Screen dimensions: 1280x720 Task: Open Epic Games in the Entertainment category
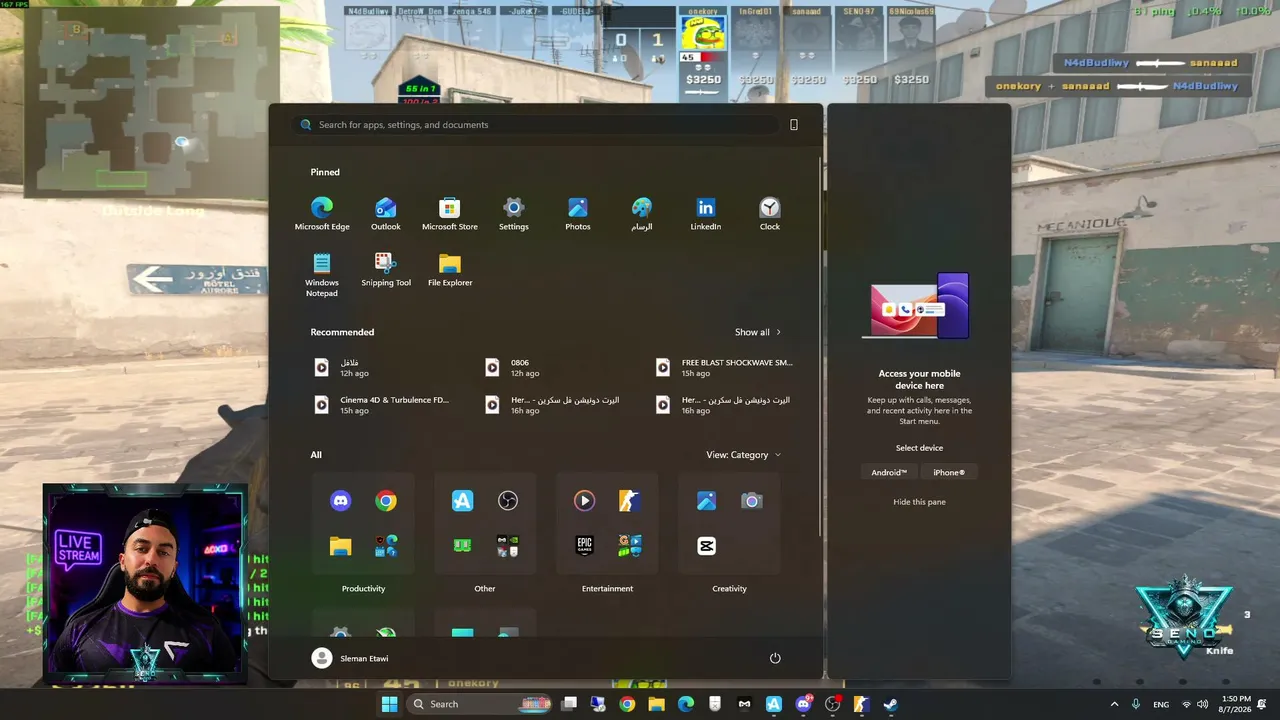(585, 546)
